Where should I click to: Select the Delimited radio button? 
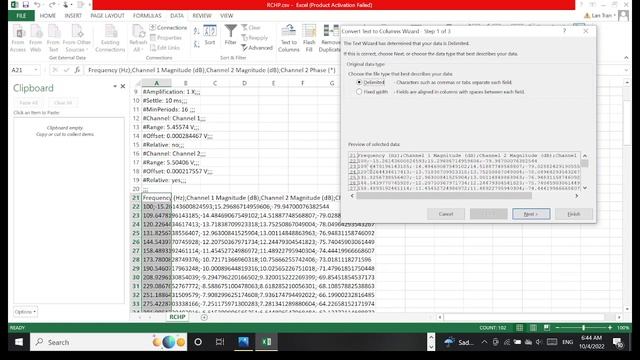pos(359,82)
